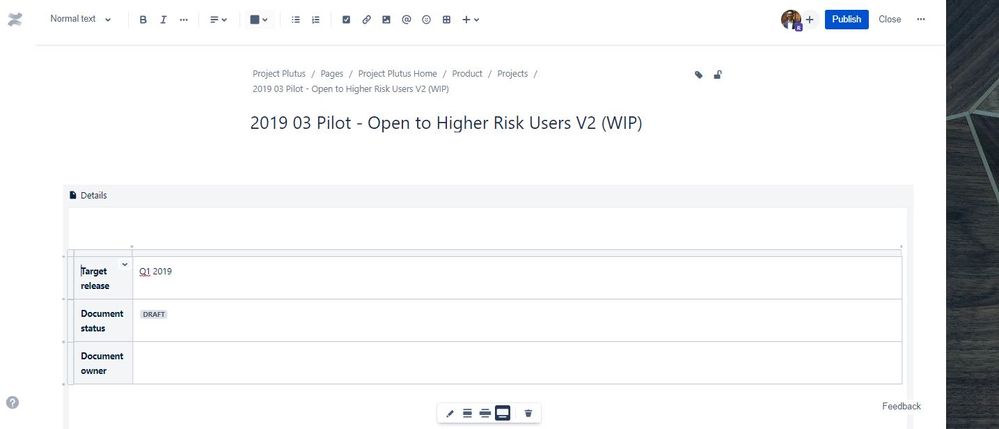Go to Pages breadcrumb
The image size is (999, 429).
click(332, 74)
